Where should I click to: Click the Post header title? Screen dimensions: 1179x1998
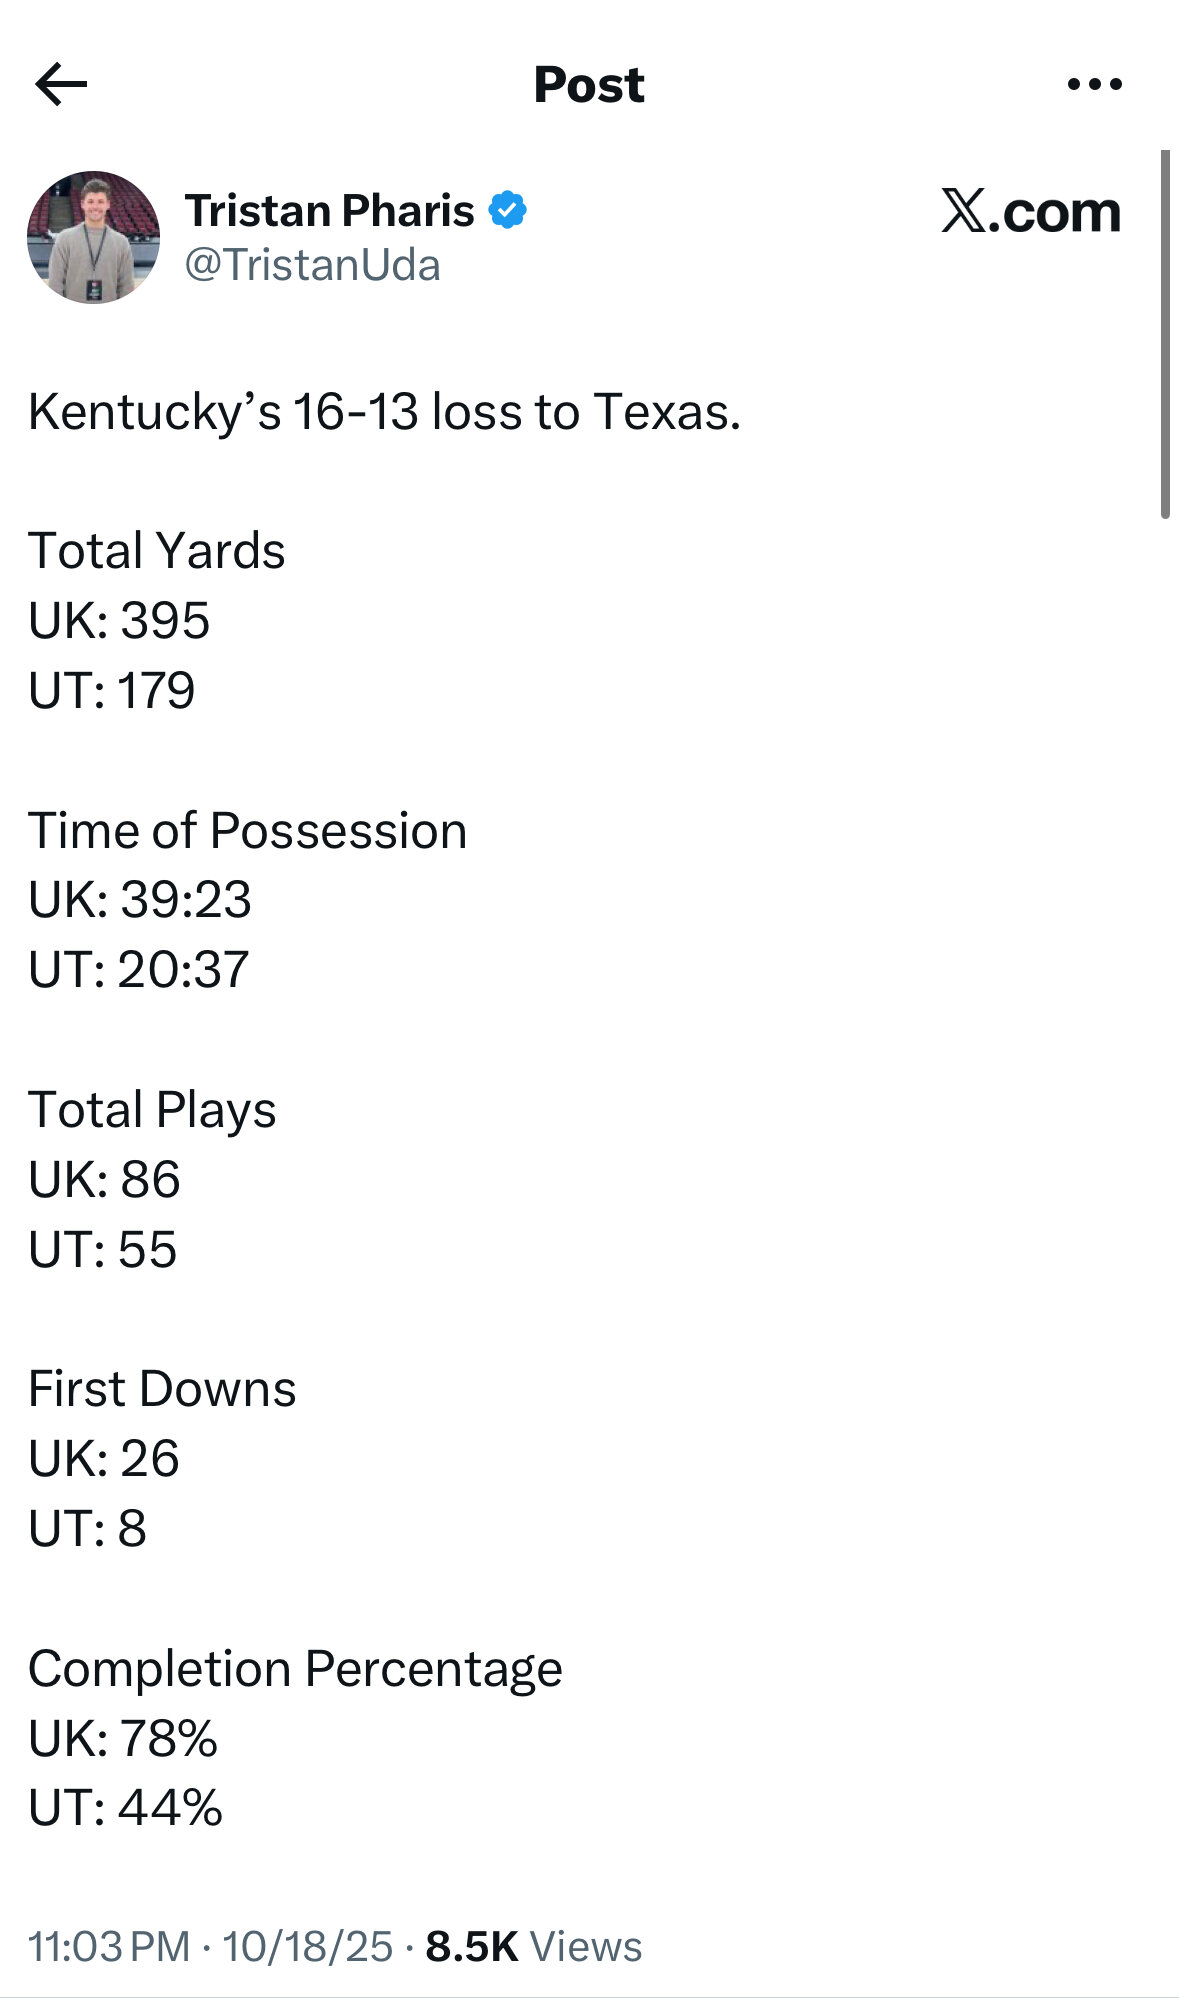click(x=589, y=84)
